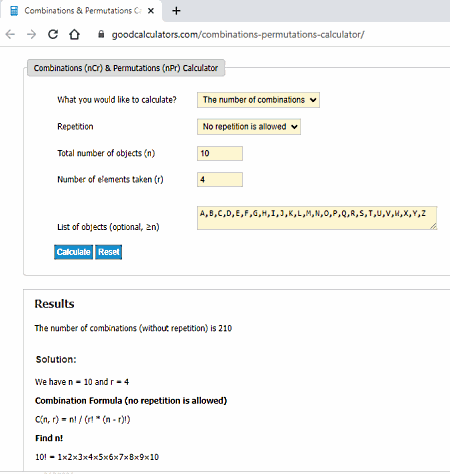Grab the textarea resize handle corner
This screenshot has height=474, width=450.
pyautogui.click(x=433, y=226)
